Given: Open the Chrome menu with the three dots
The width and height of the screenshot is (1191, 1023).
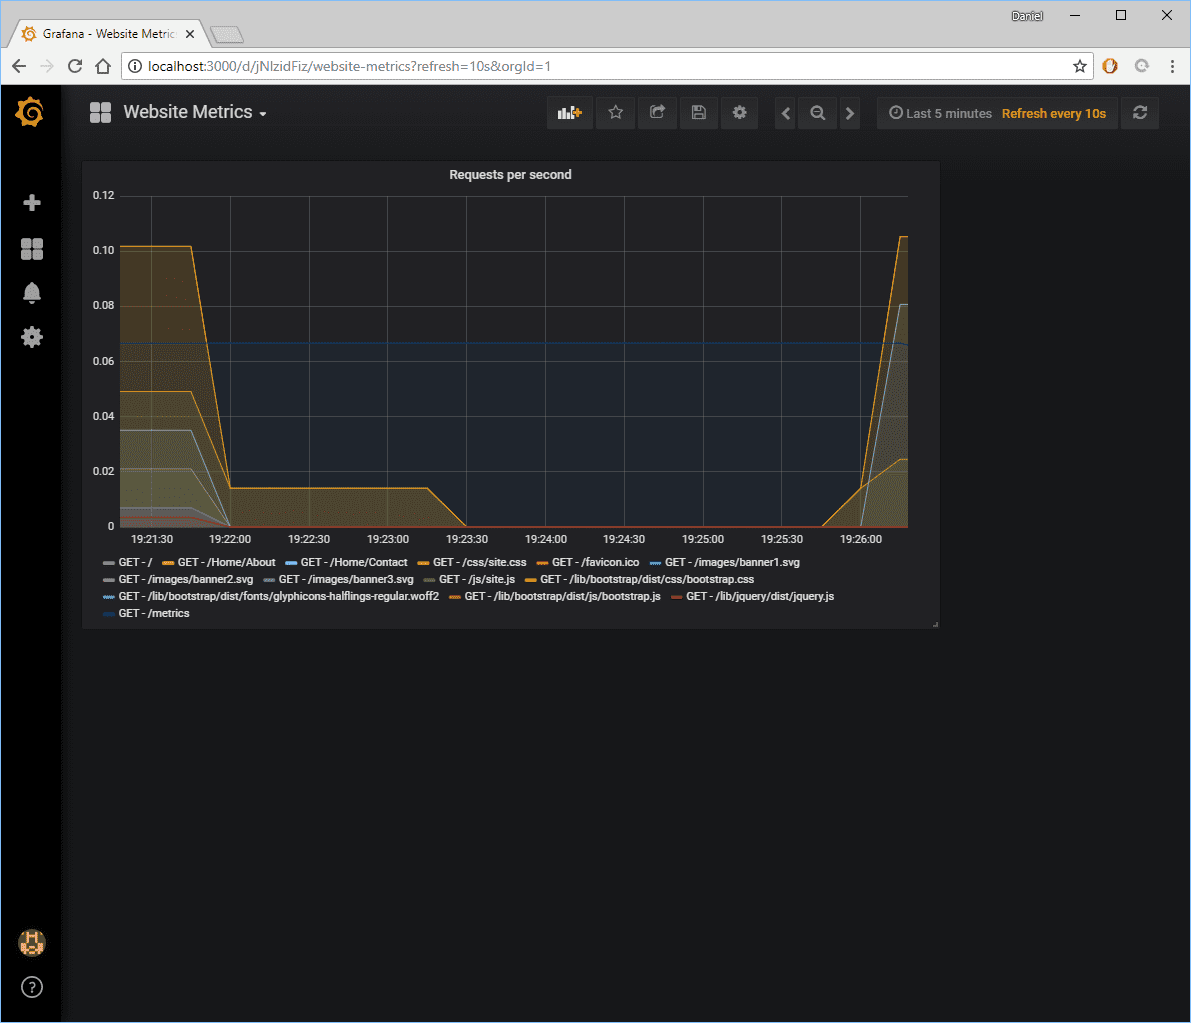Looking at the screenshot, I should [x=1171, y=66].
